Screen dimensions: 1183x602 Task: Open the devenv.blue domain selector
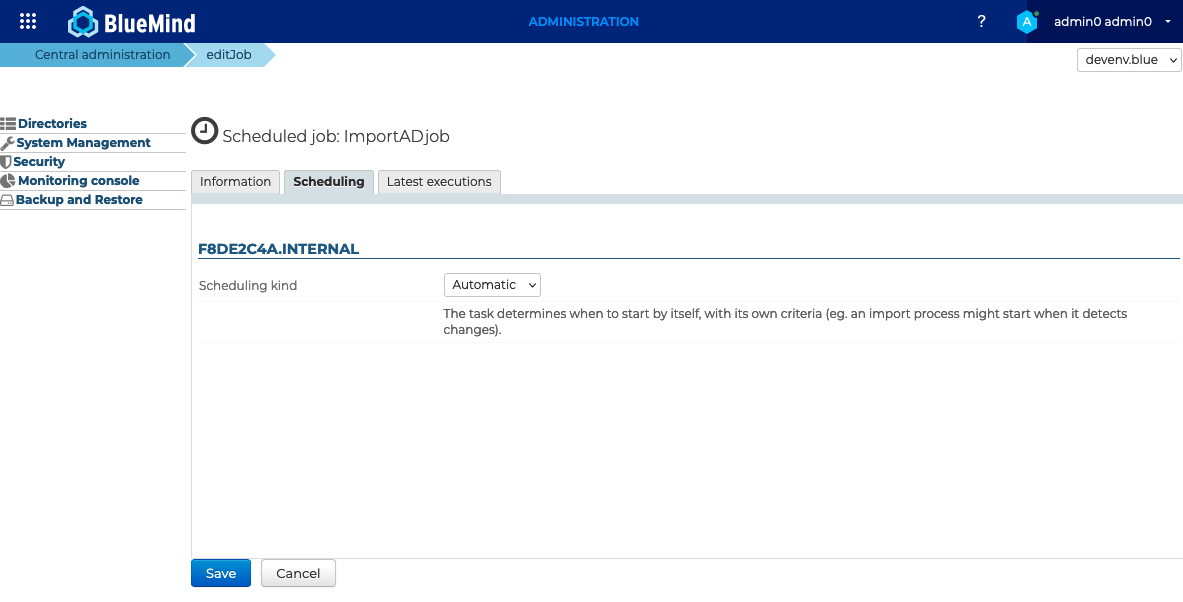point(1129,60)
